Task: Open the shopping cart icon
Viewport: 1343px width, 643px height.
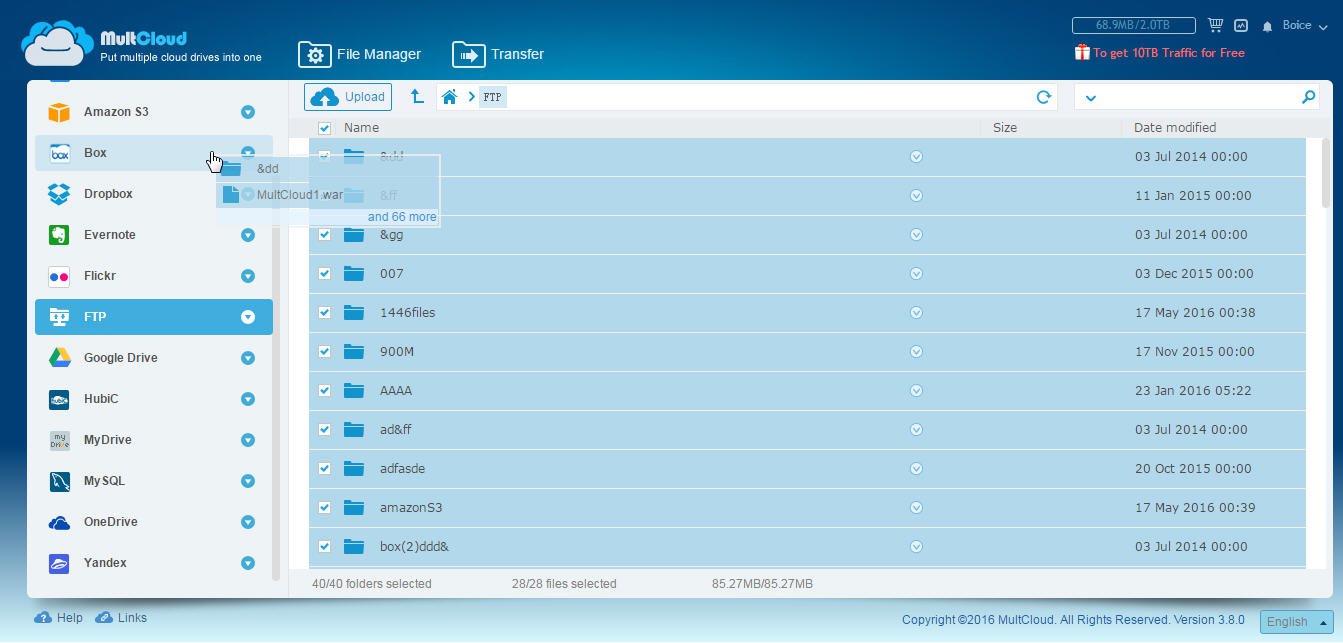Action: pos(1215,25)
